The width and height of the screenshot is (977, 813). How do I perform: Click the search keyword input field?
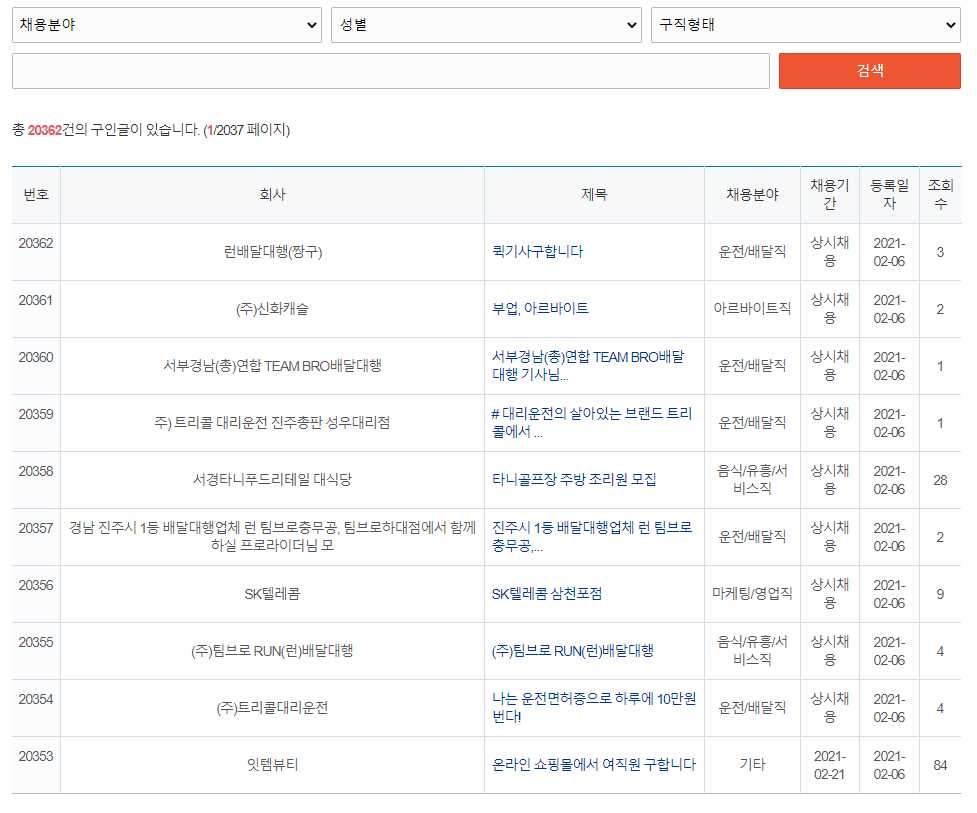pos(391,71)
